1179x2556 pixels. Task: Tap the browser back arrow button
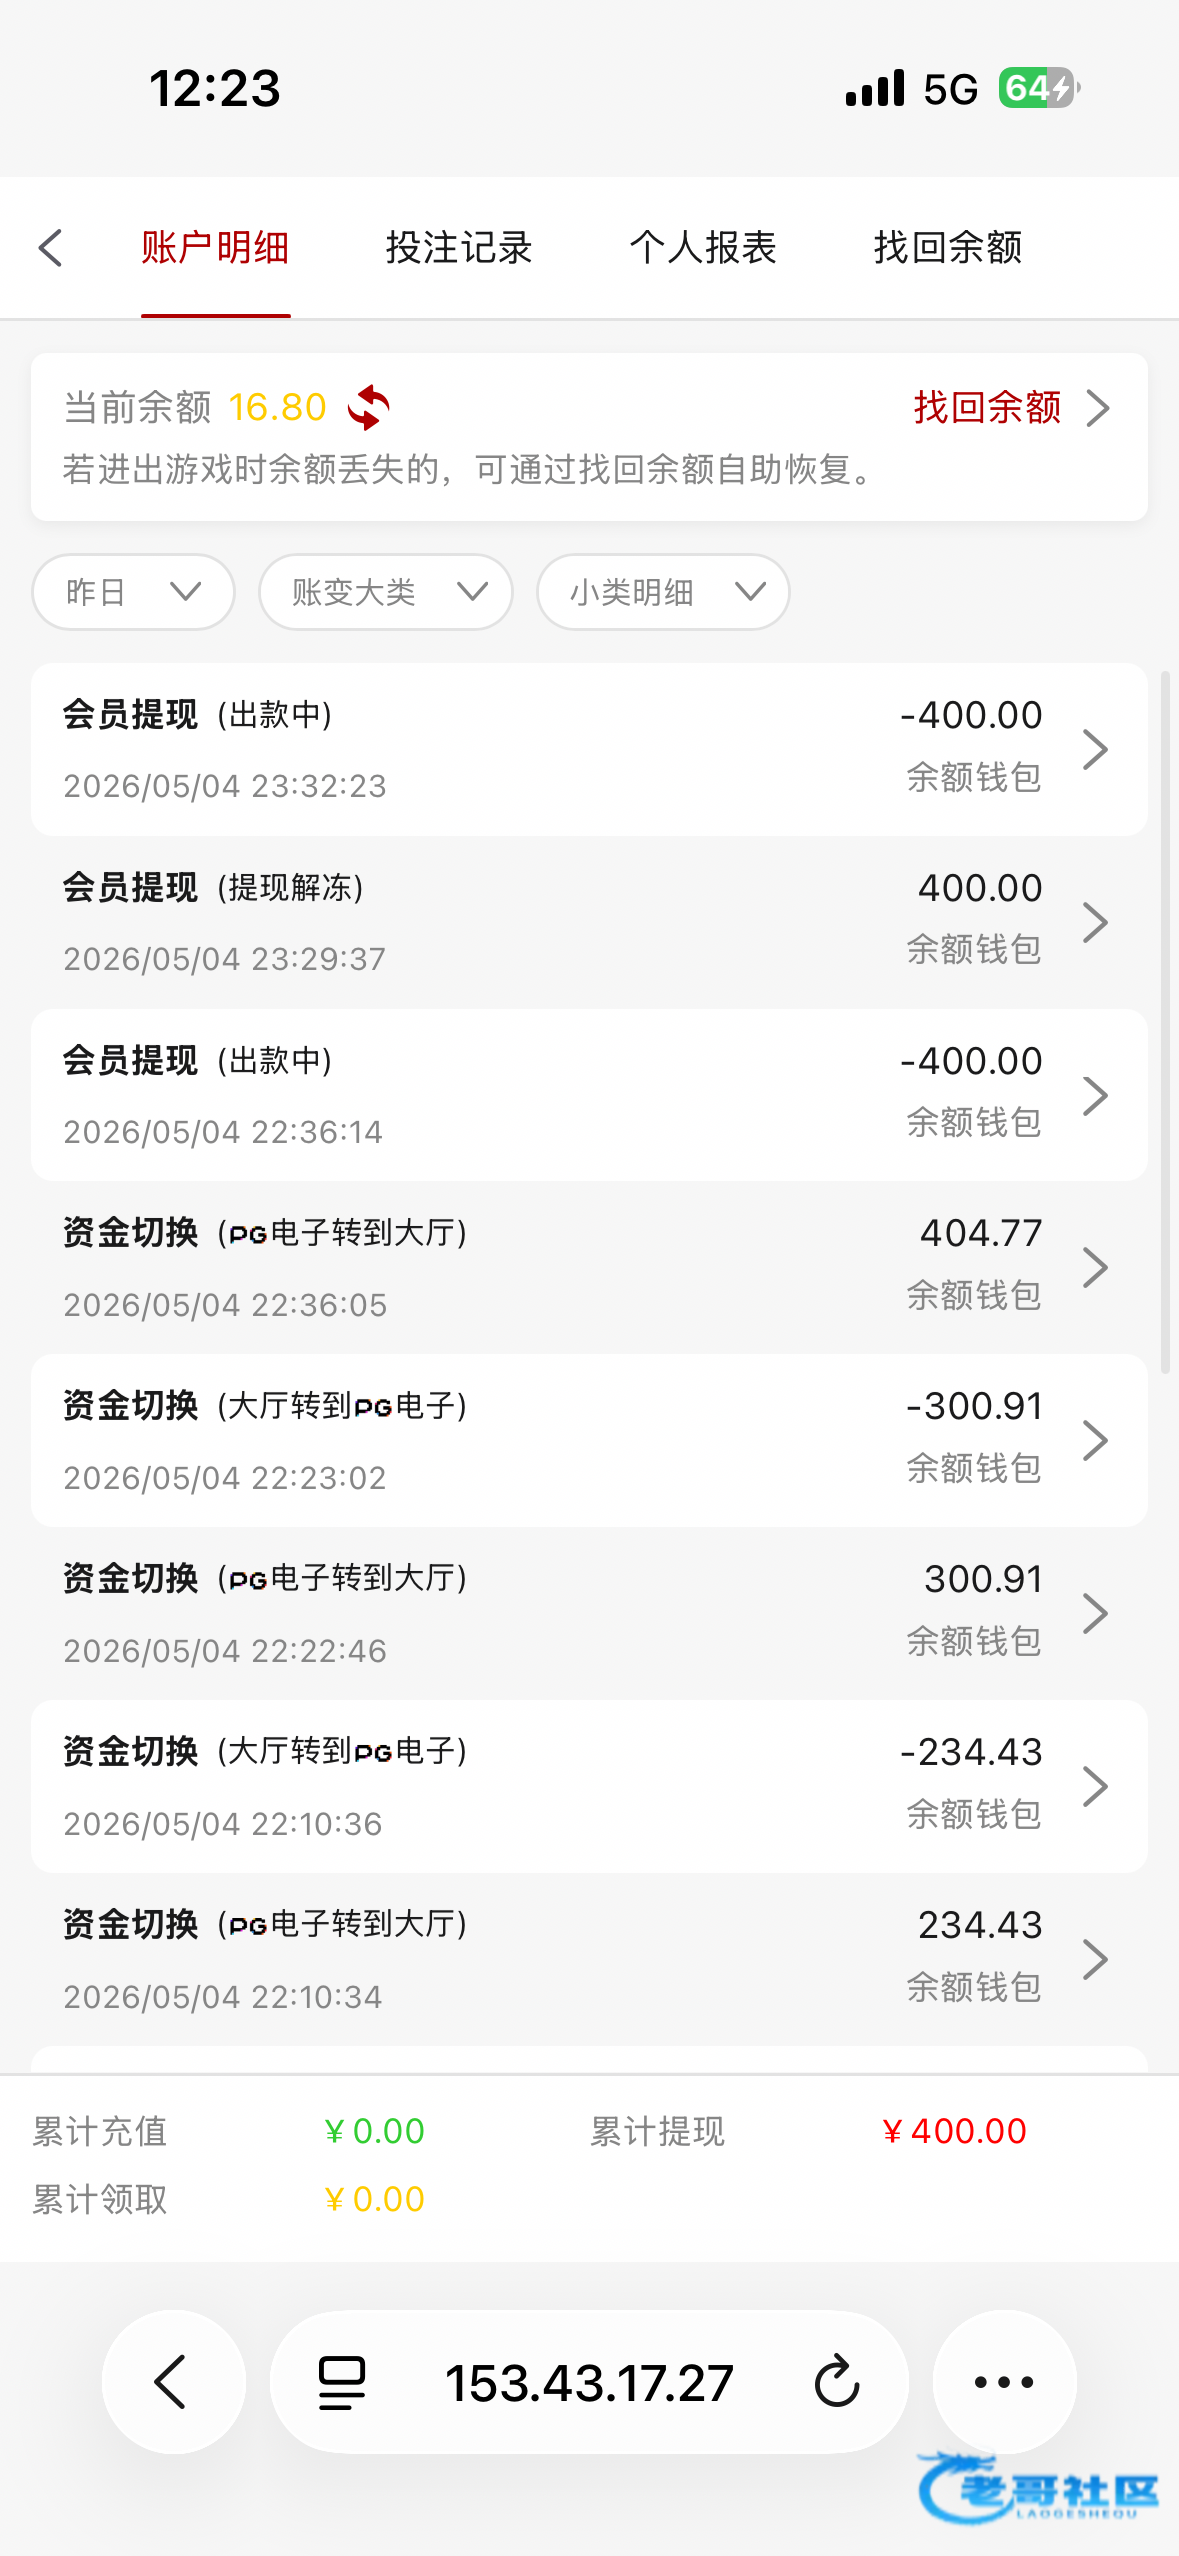pyautogui.click(x=173, y=2381)
